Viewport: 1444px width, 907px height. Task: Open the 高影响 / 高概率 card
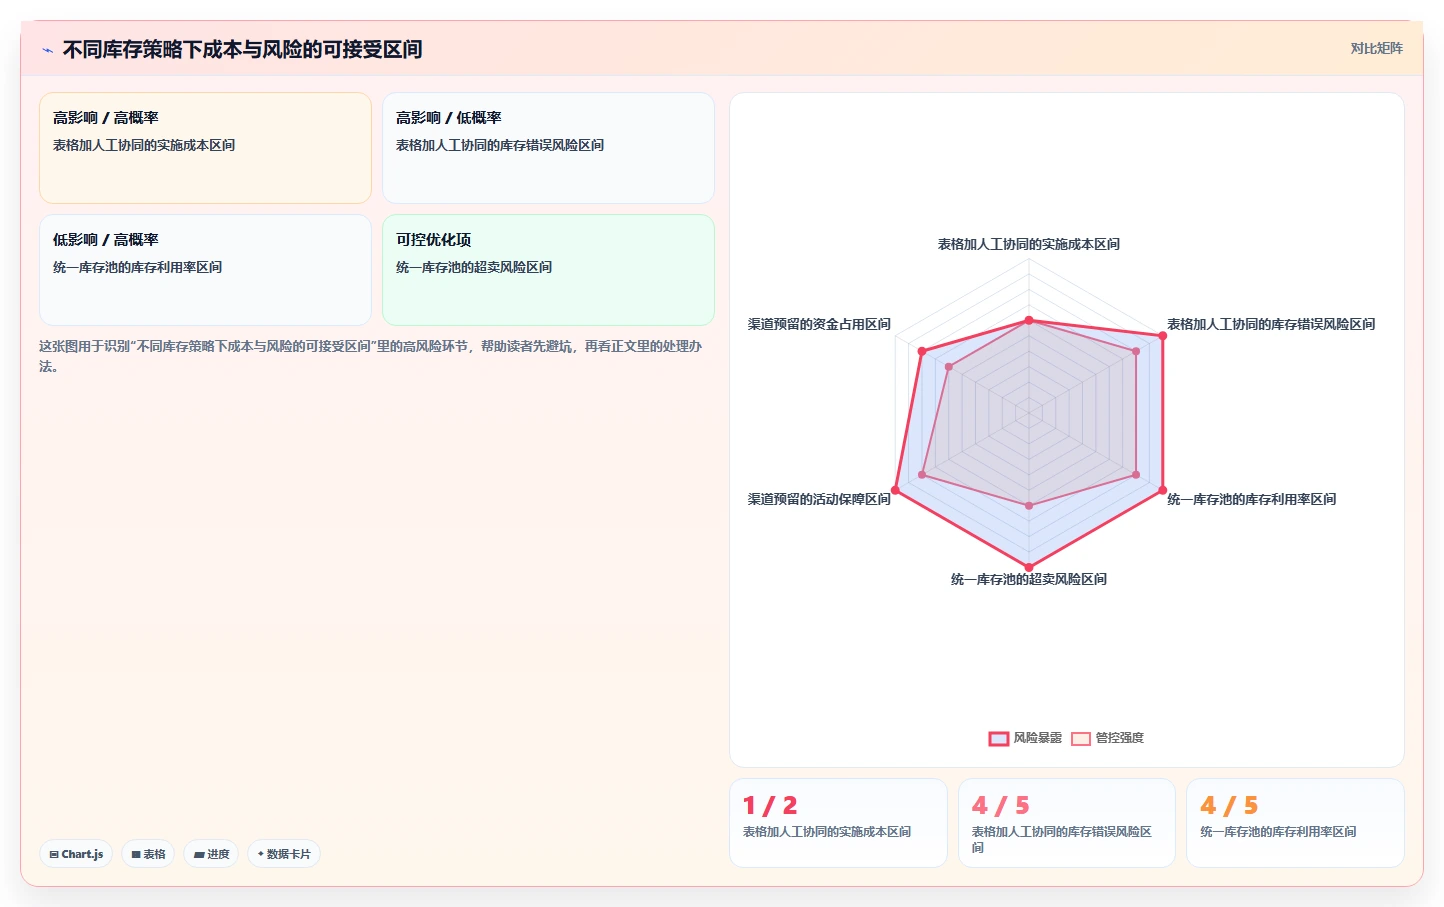click(205, 148)
